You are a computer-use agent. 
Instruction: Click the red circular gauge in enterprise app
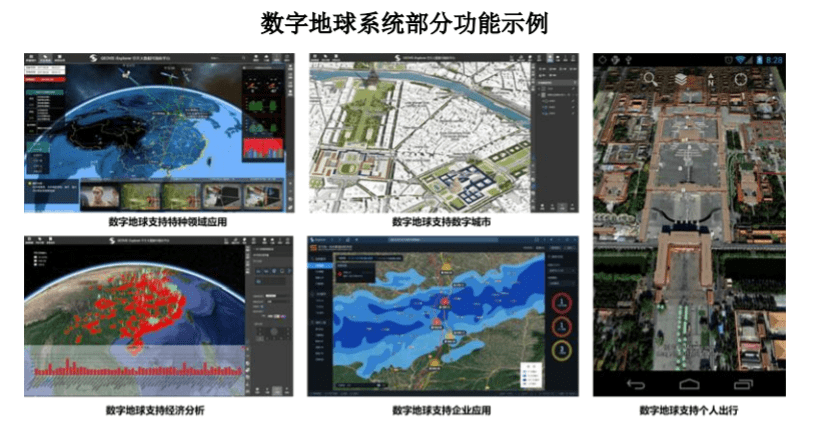click(x=561, y=303)
